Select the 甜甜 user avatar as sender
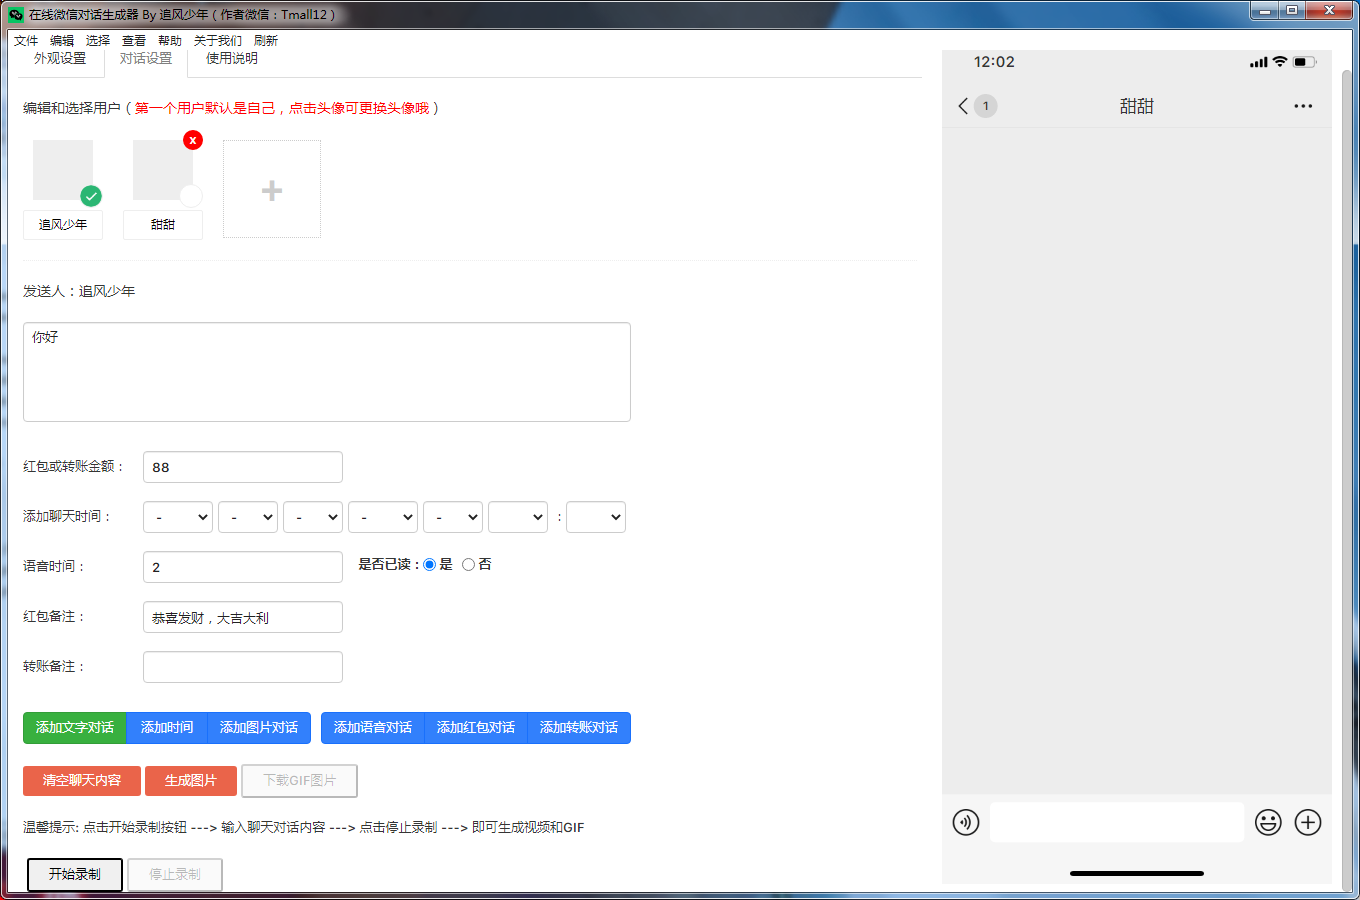Screen dimensions: 1360x900 [x=162, y=170]
